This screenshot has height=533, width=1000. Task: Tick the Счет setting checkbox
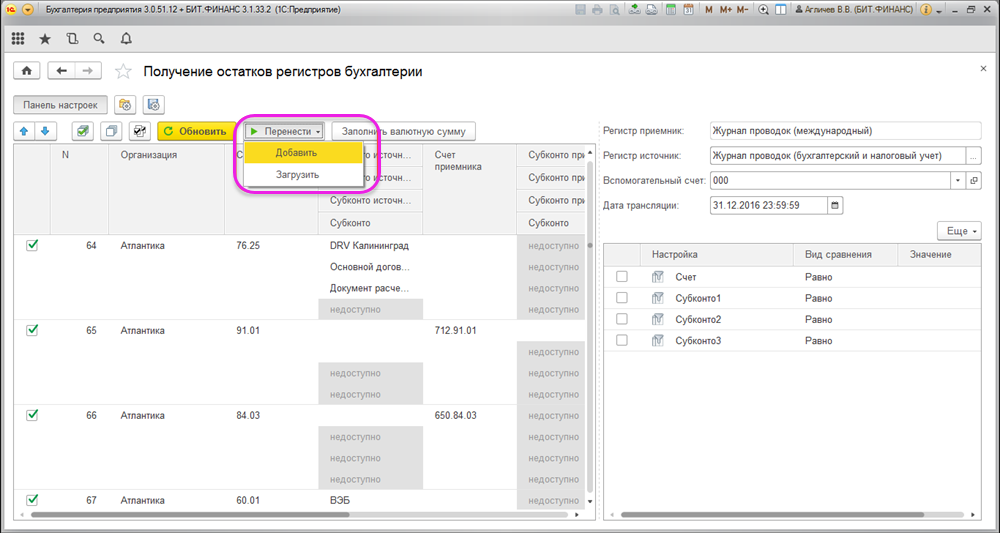(x=622, y=277)
